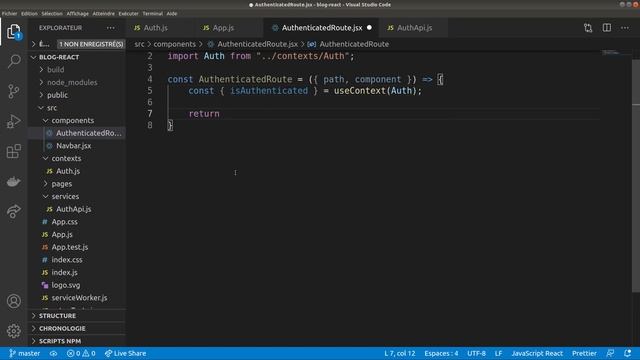Click the LF end-of-line indicator
Viewport: 640px width, 360px height.
pyautogui.click(x=498, y=353)
